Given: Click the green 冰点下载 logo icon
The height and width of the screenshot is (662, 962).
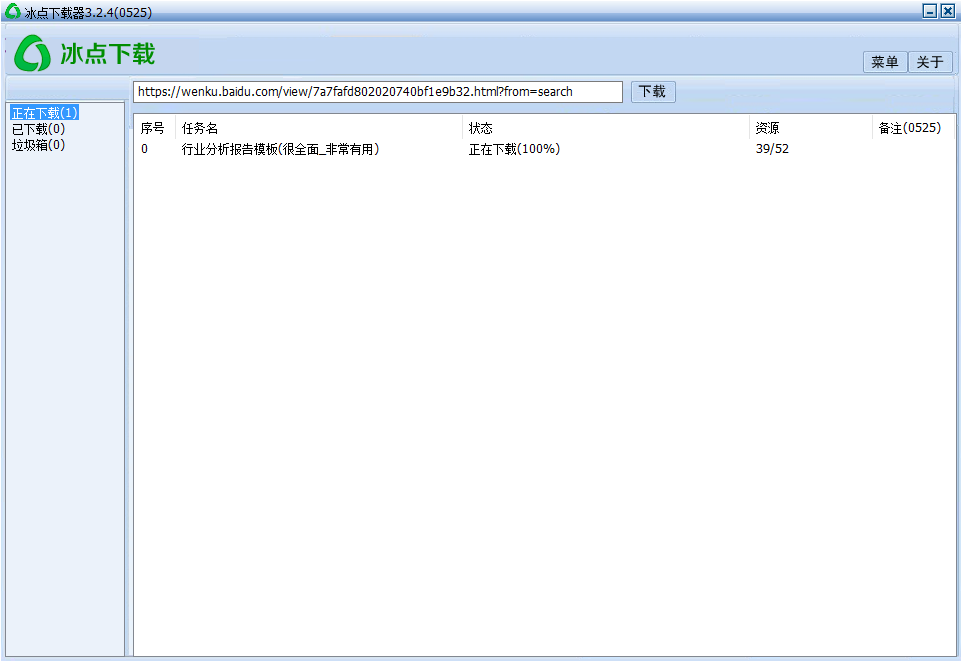Looking at the screenshot, I should coord(32,53).
